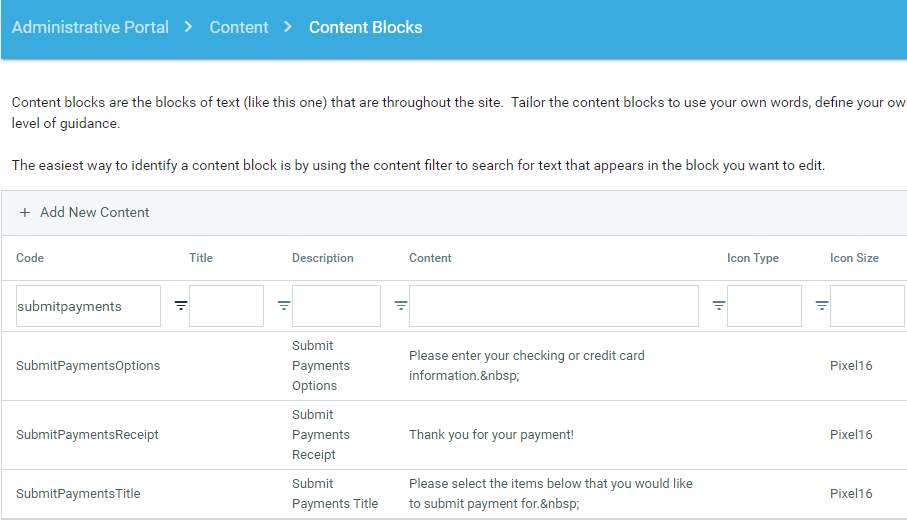Click the Title column filter icon
Image resolution: width=907 pixels, height=530 pixels.
(284, 306)
